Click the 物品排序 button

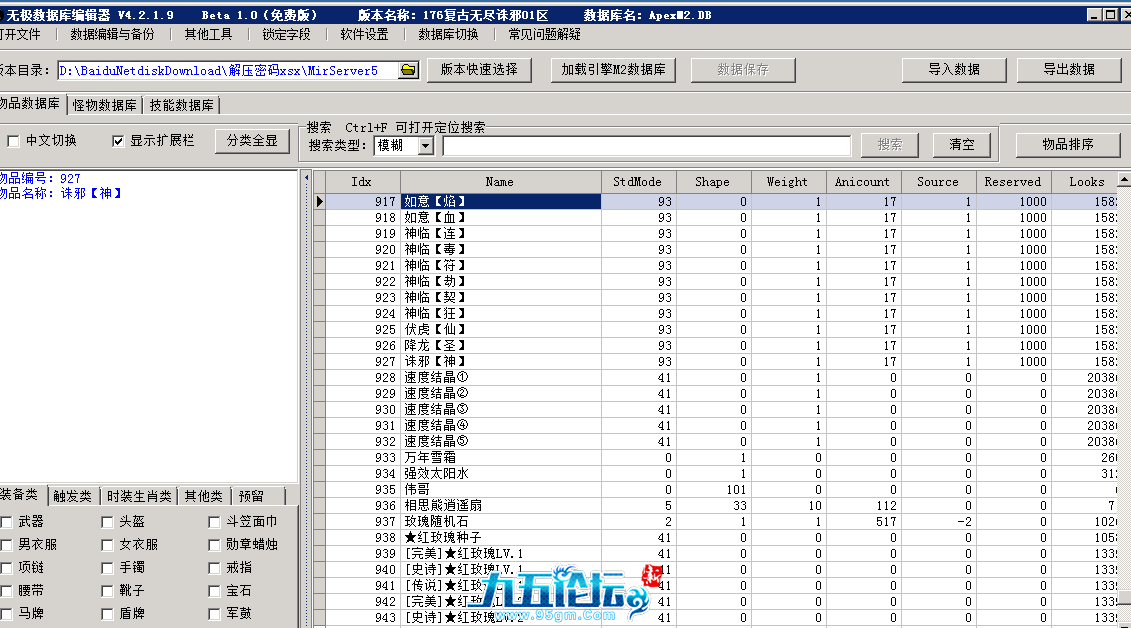(1068, 145)
